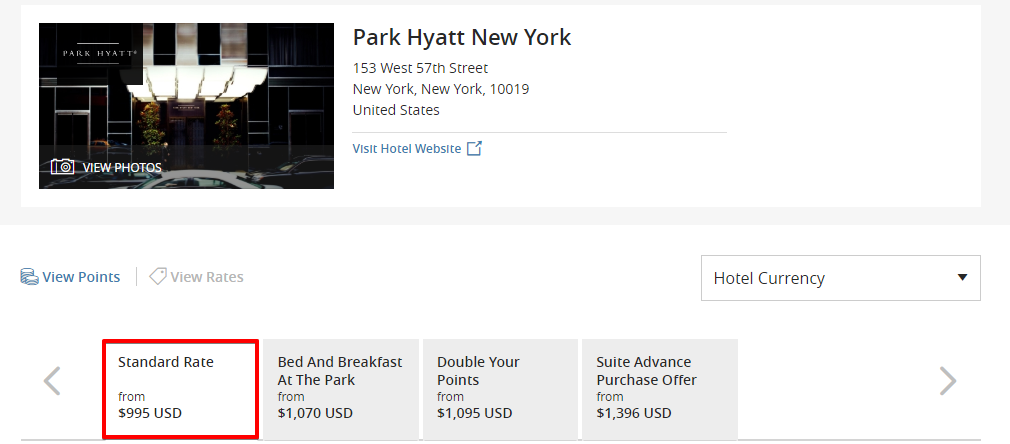Select the Standard Rate tab
This screenshot has height=444, width=1010.
181,388
